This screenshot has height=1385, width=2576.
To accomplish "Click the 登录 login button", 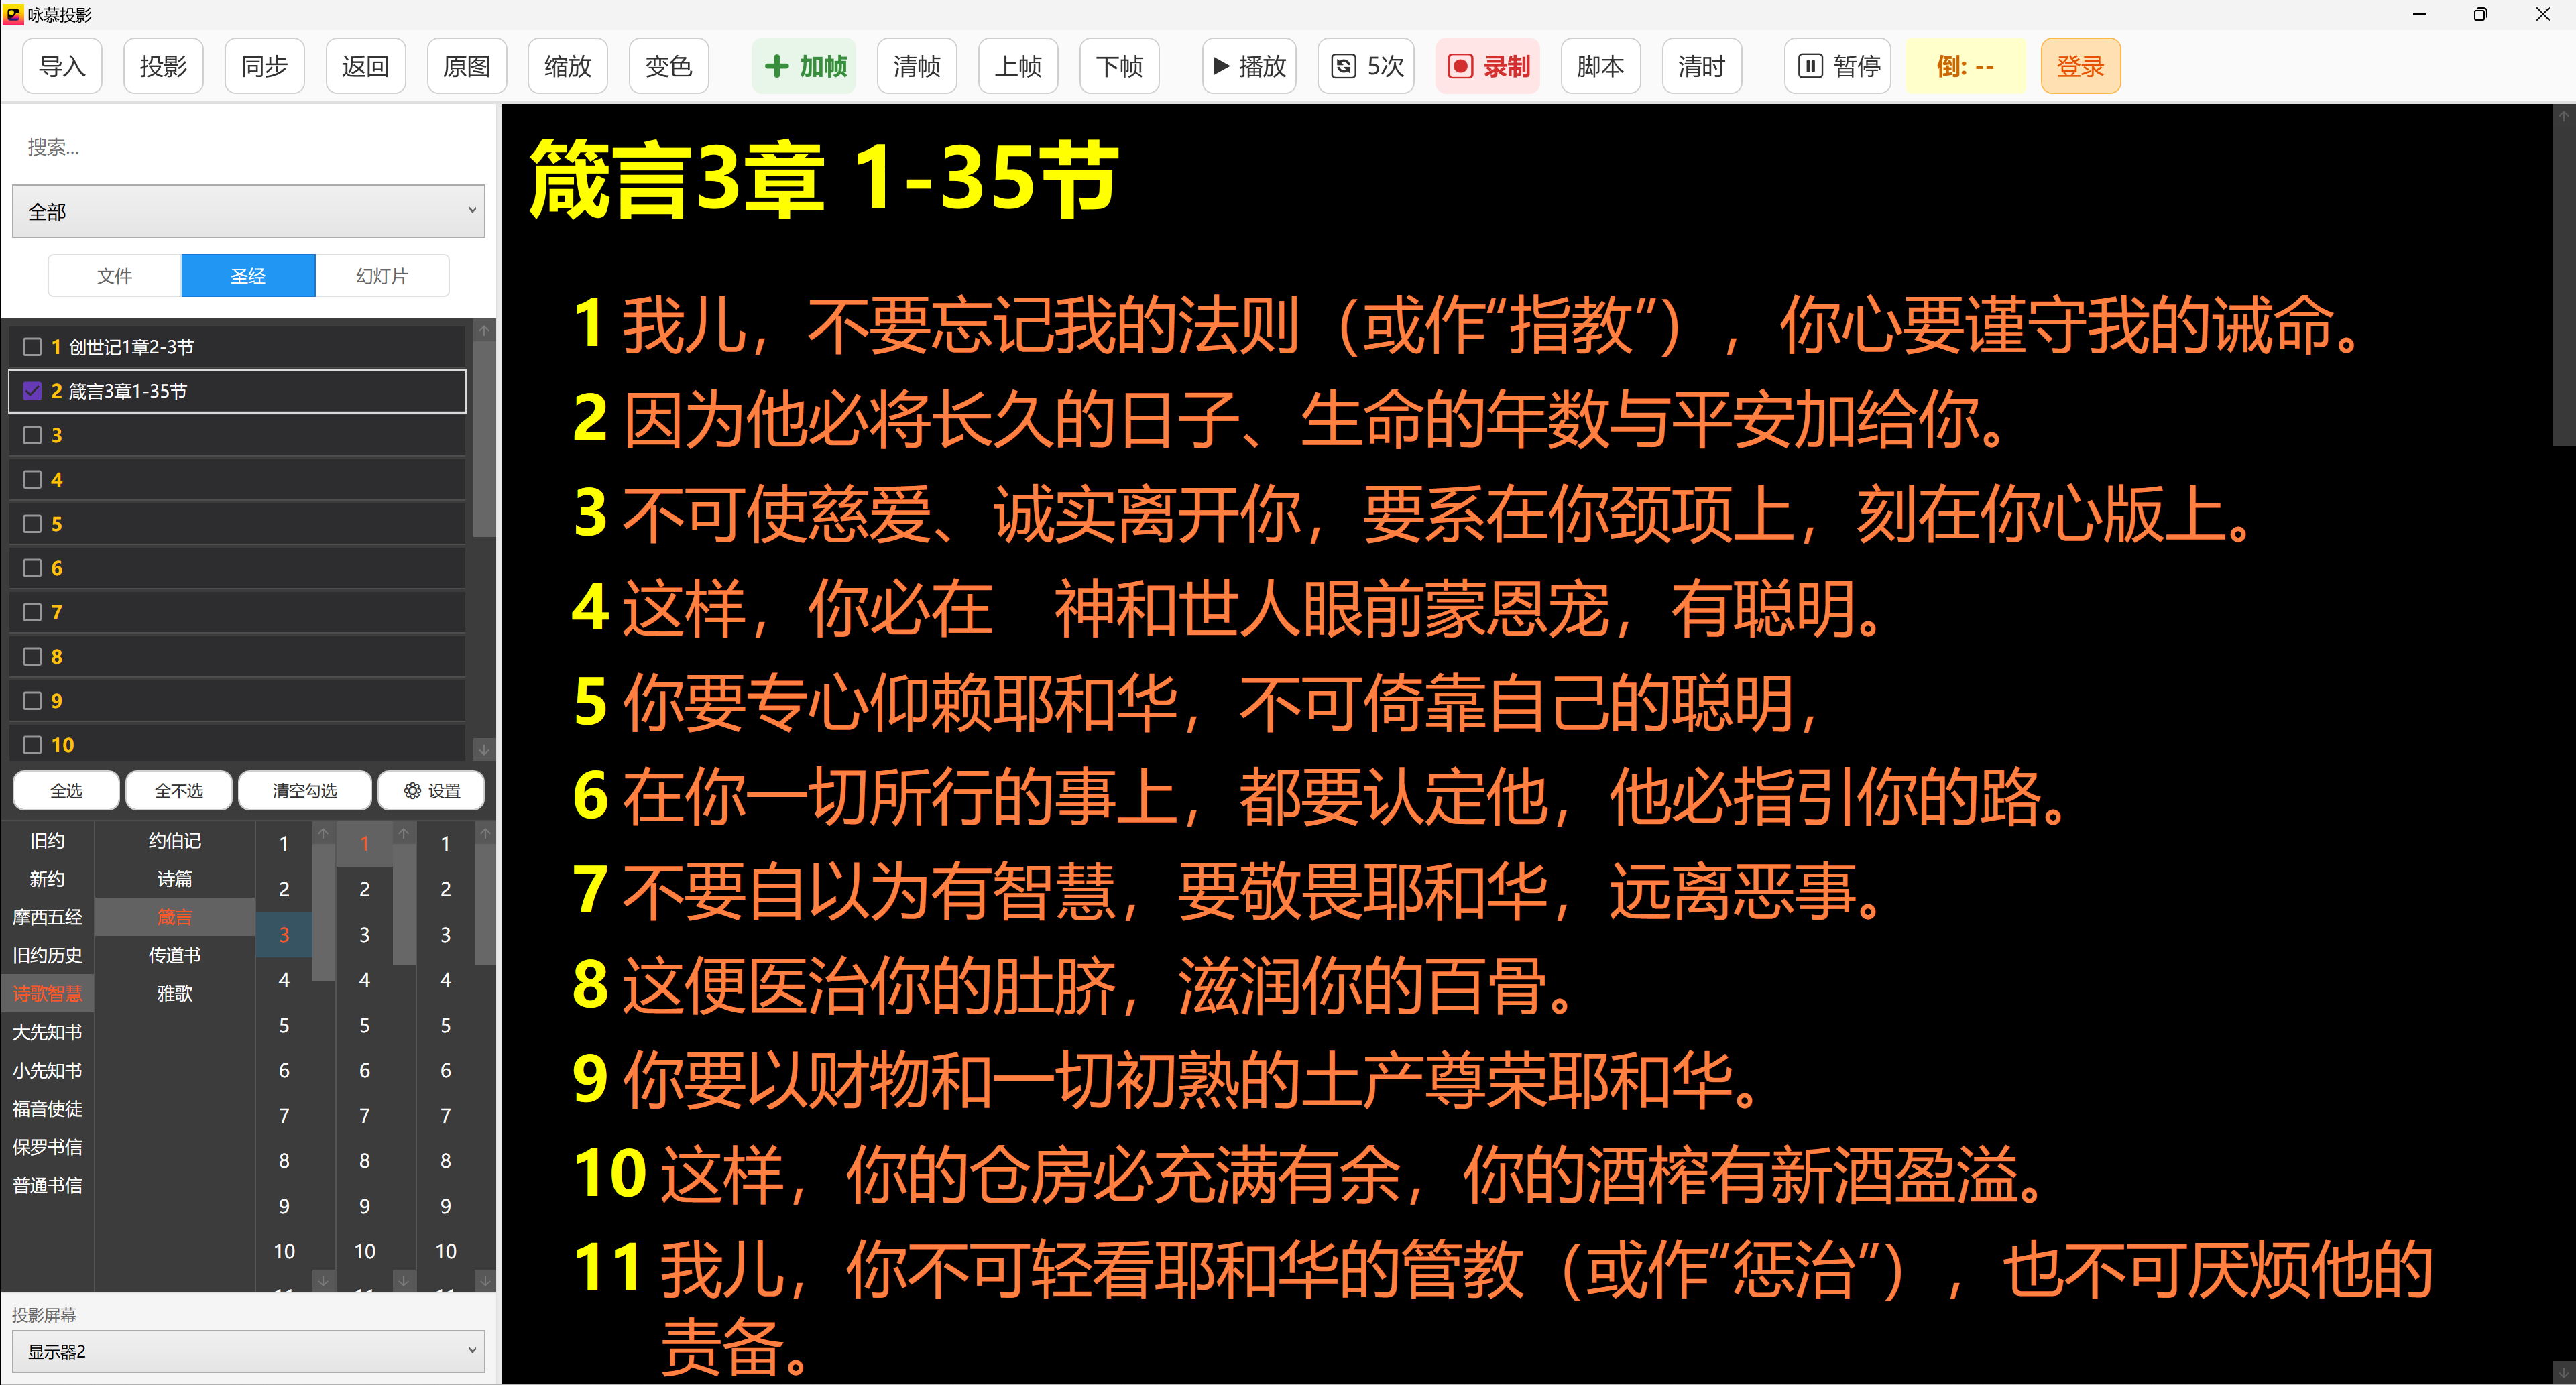I will (2080, 66).
